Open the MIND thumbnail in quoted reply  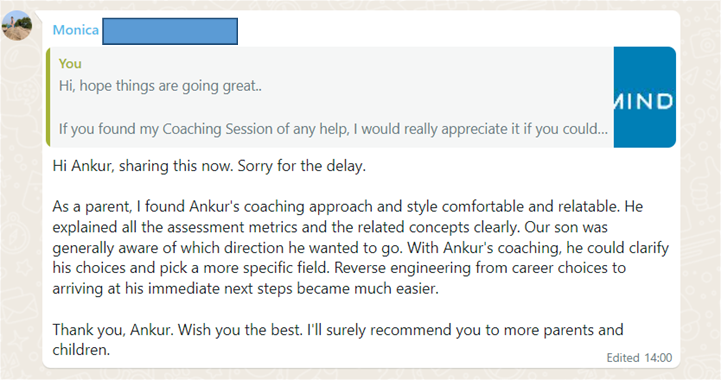click(645, 97)
